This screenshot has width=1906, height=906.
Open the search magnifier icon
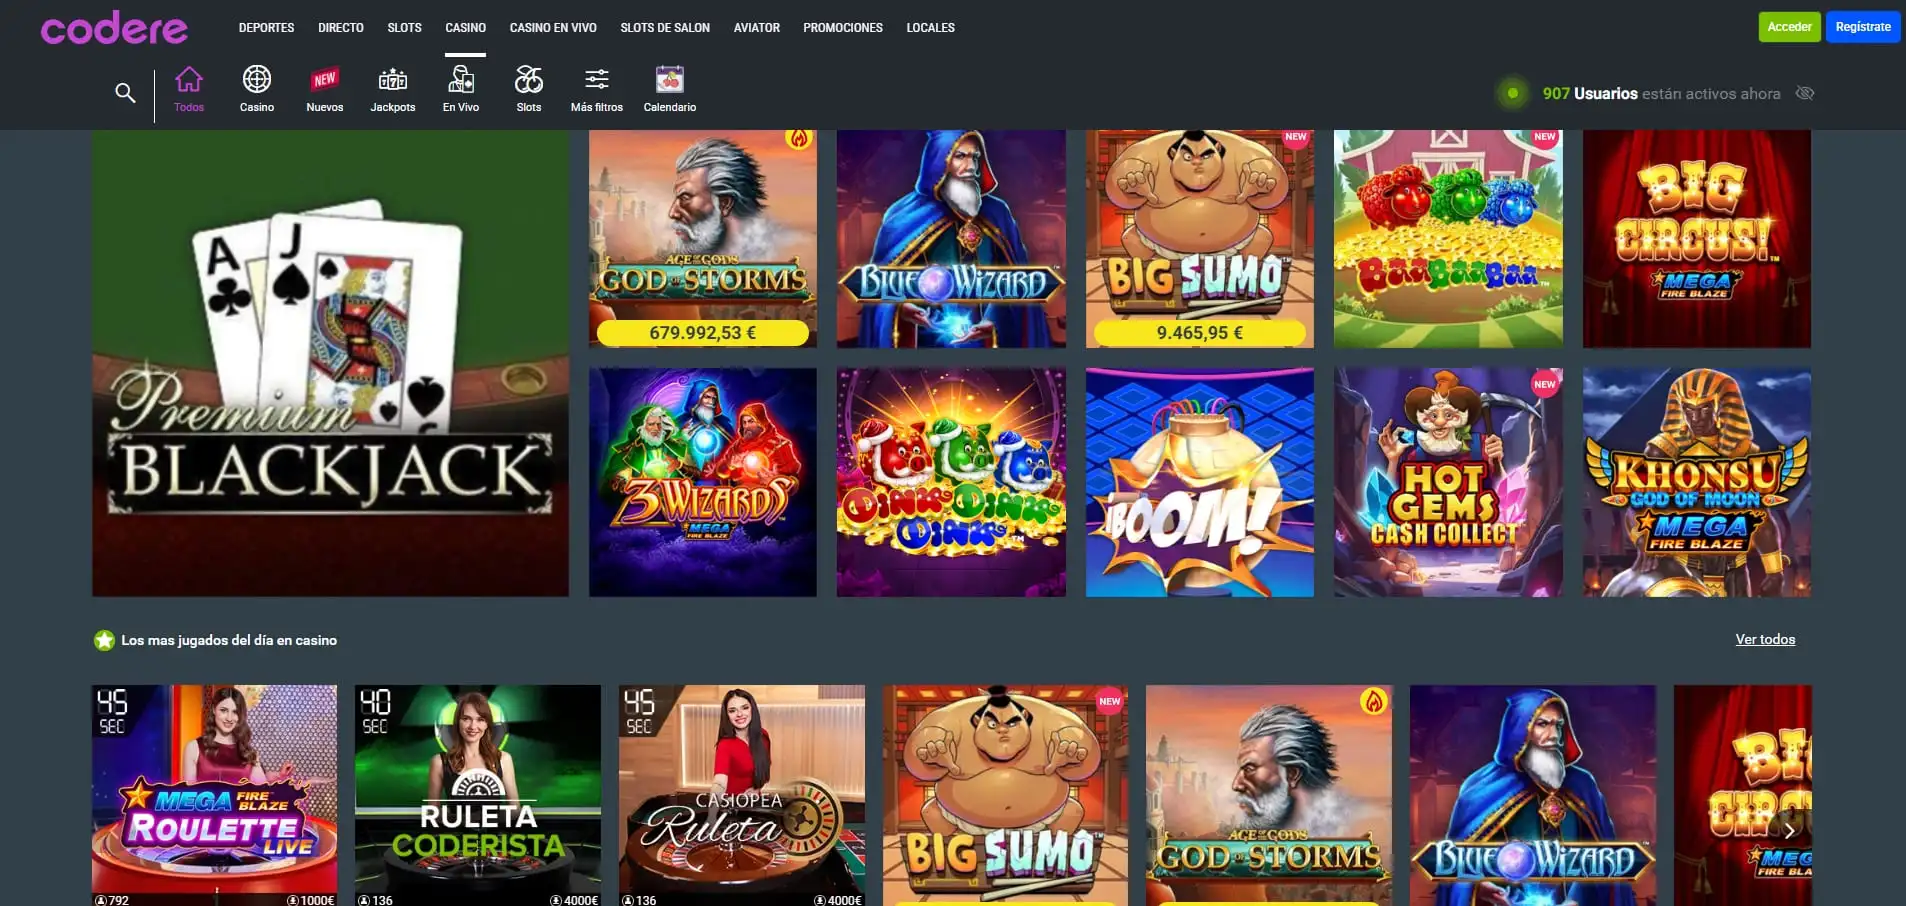click(125, 93)
